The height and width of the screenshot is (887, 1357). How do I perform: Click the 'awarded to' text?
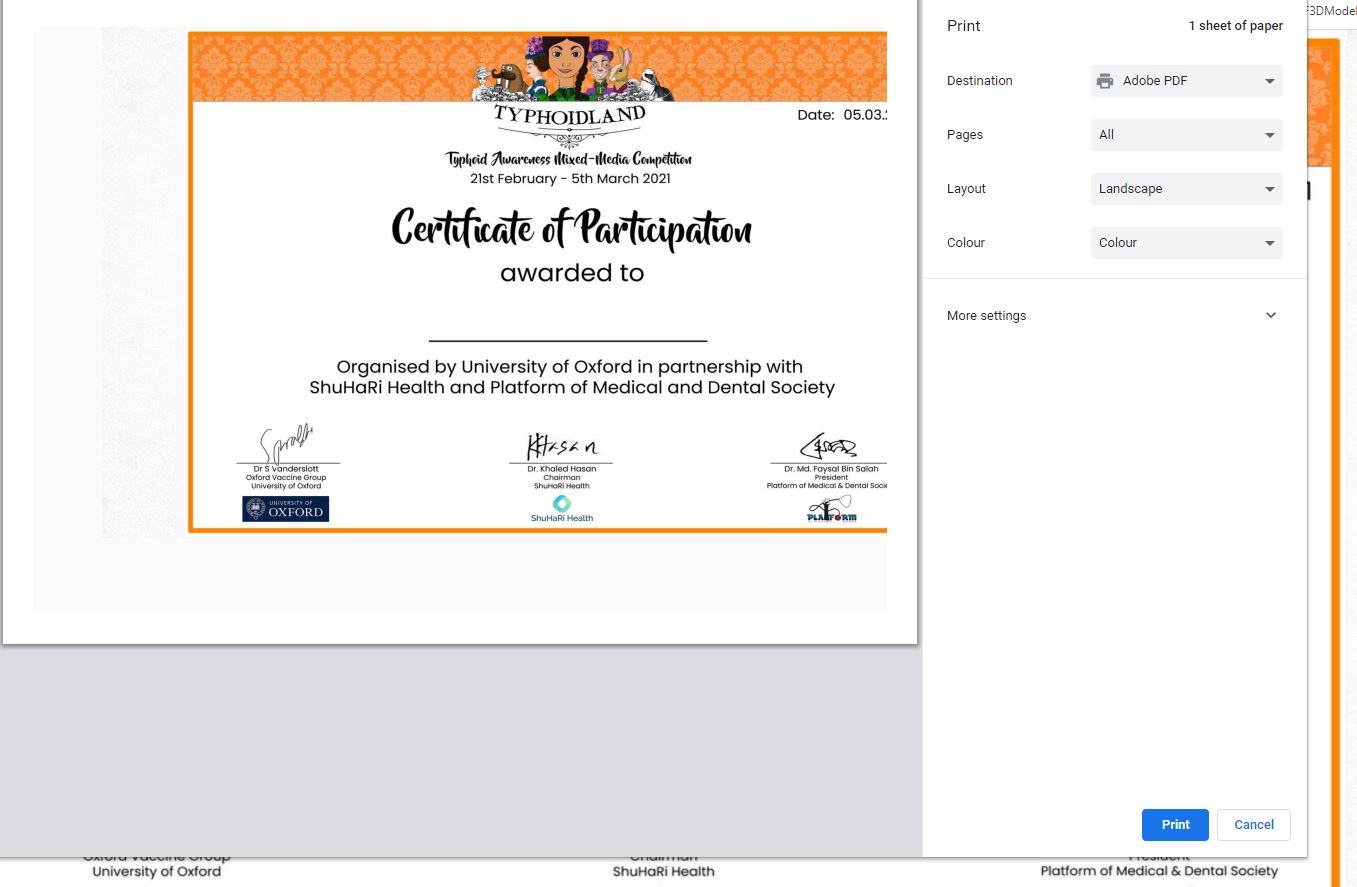pos(572,273)
